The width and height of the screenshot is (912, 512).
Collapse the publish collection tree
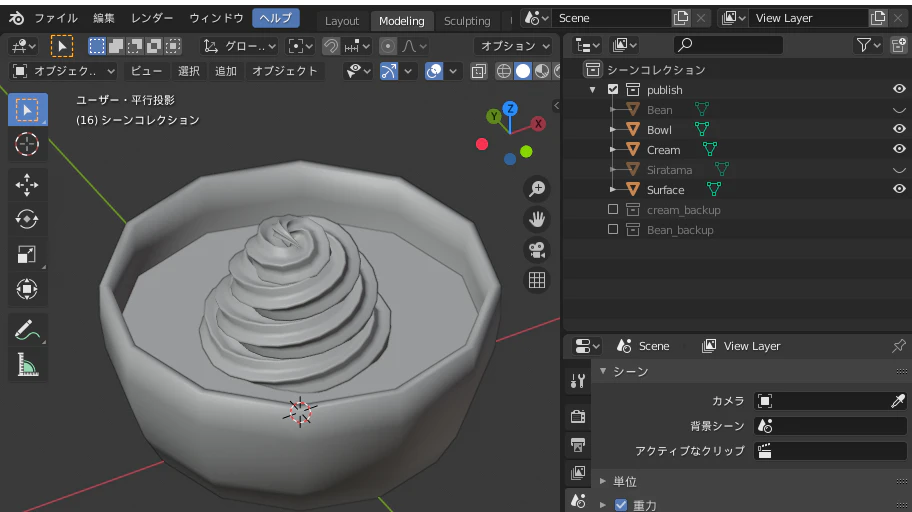(x=593, y=90)
